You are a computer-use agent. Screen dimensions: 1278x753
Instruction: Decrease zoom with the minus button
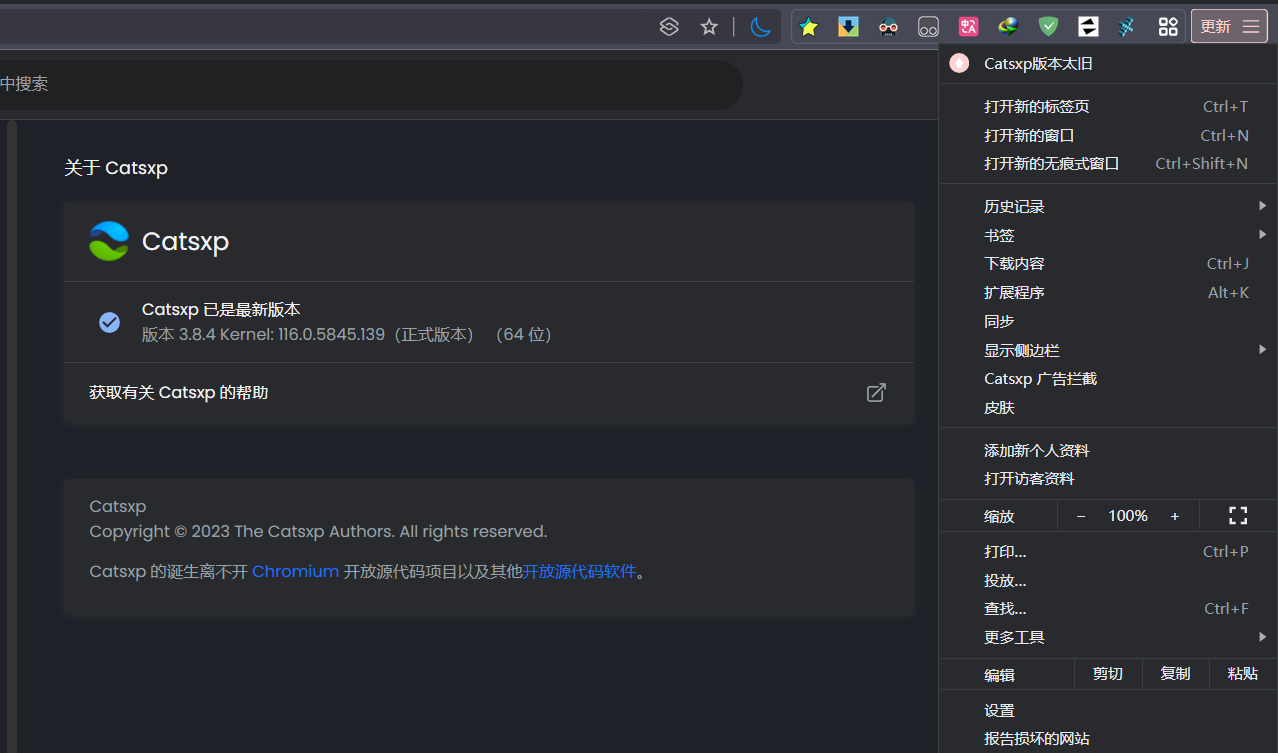point(1081,516)
